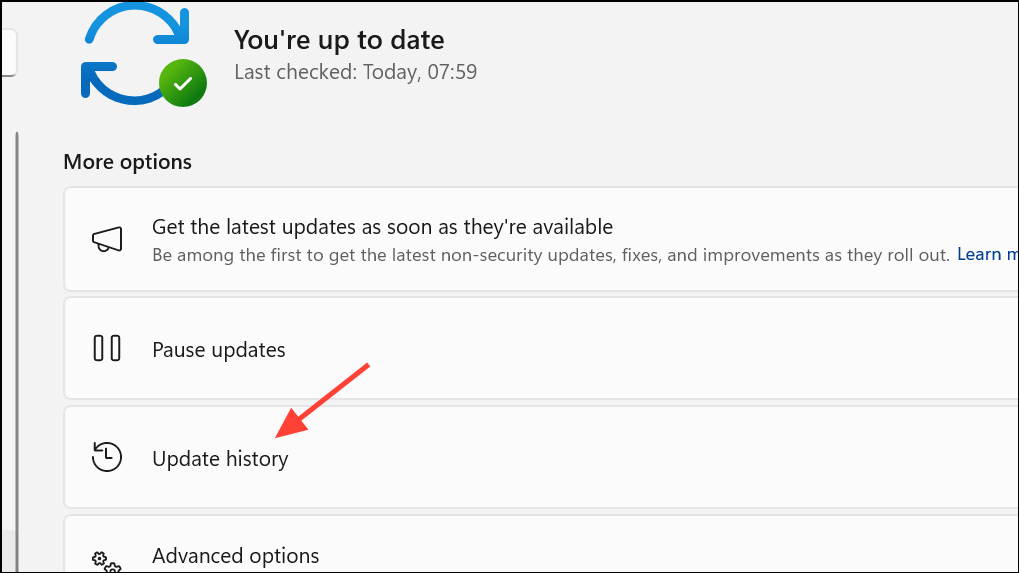
Task: Click the pause bars icon
Action: coord(107,348)
